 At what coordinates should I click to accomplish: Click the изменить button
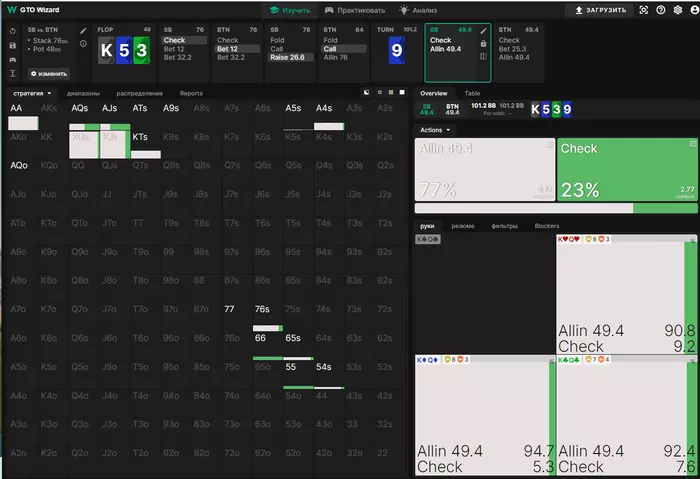point(49,74)
